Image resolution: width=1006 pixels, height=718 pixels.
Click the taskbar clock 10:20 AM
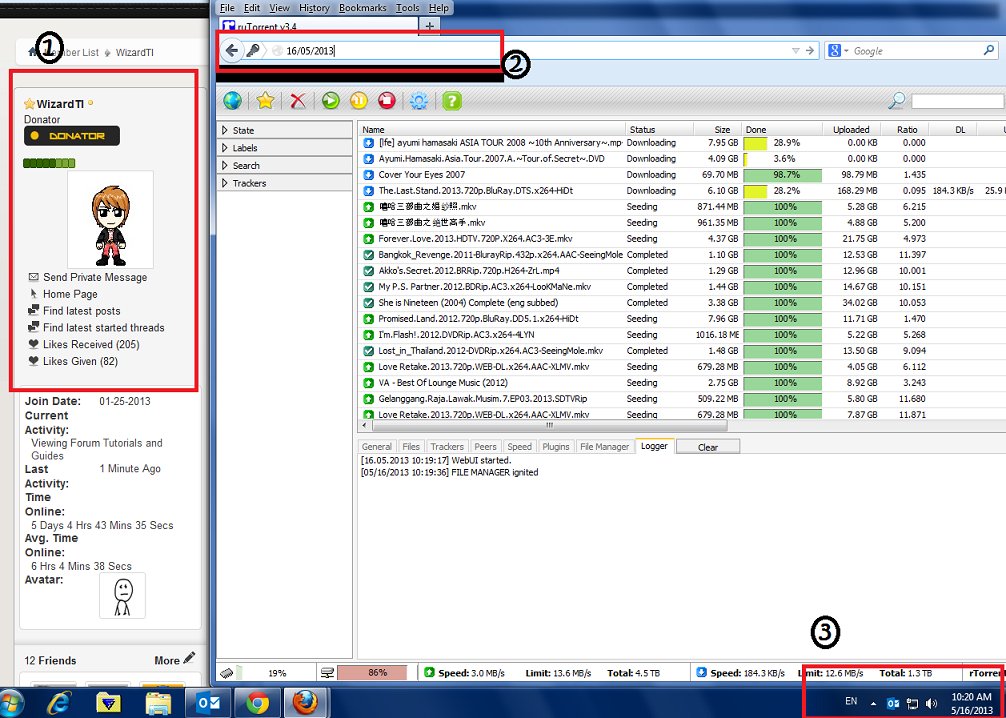[x=971, y=696]
